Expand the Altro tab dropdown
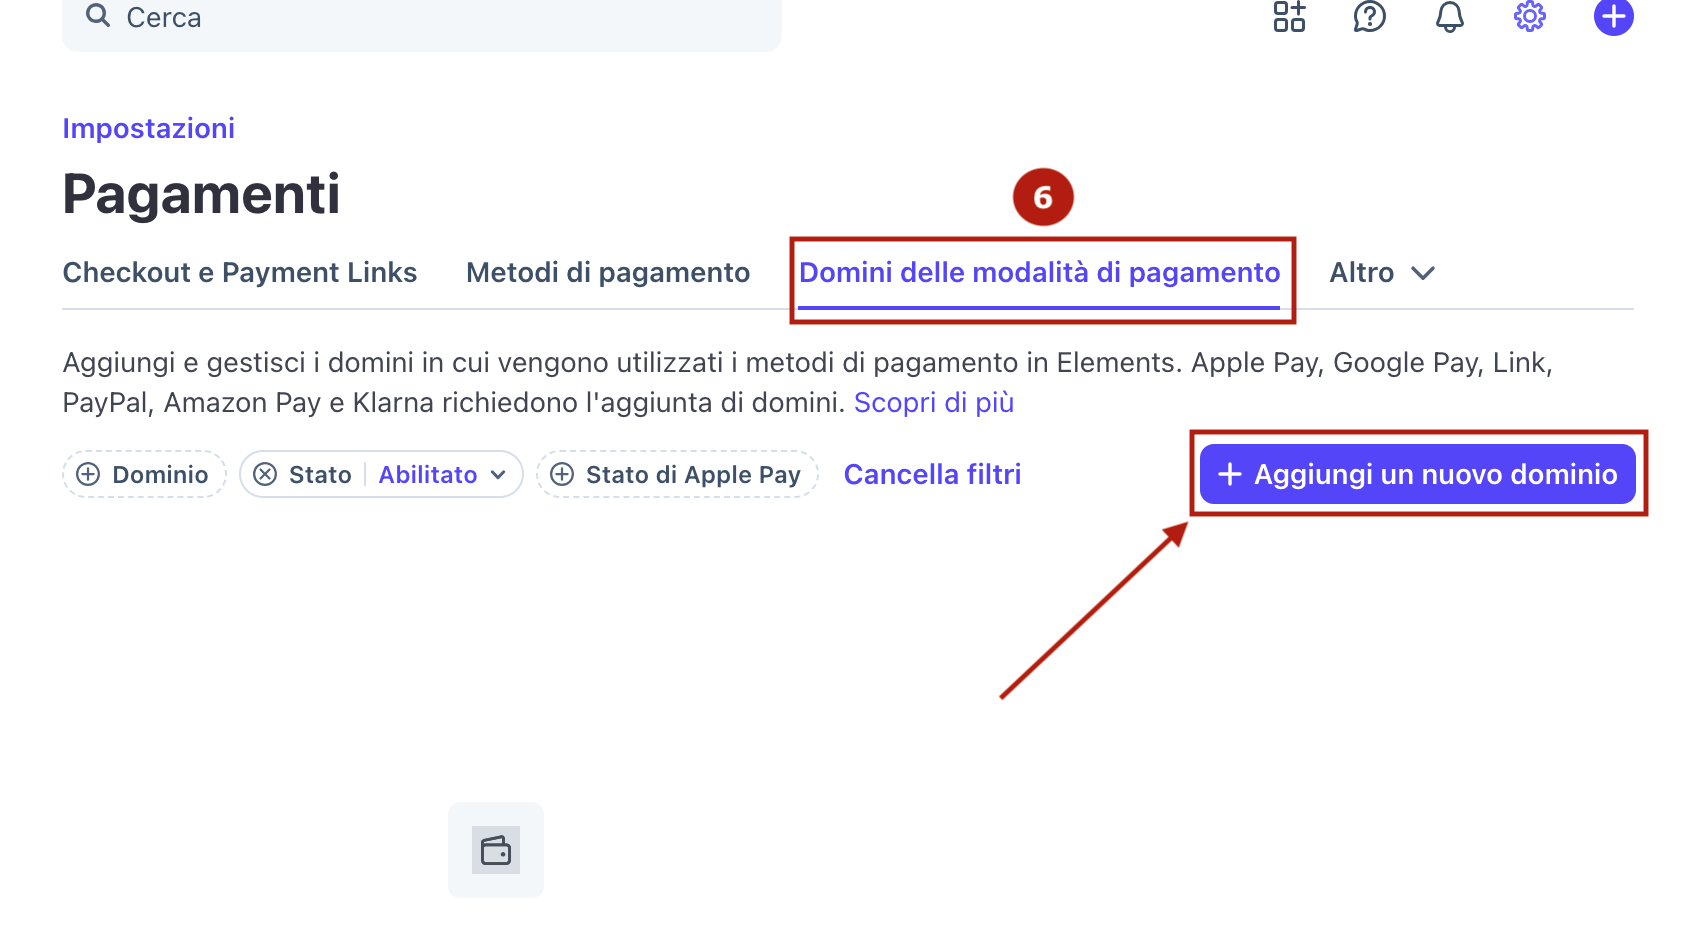Image resolution: width=1698 pixels, height=934 pixels. pyautogui.click(x=1382, y=273)
